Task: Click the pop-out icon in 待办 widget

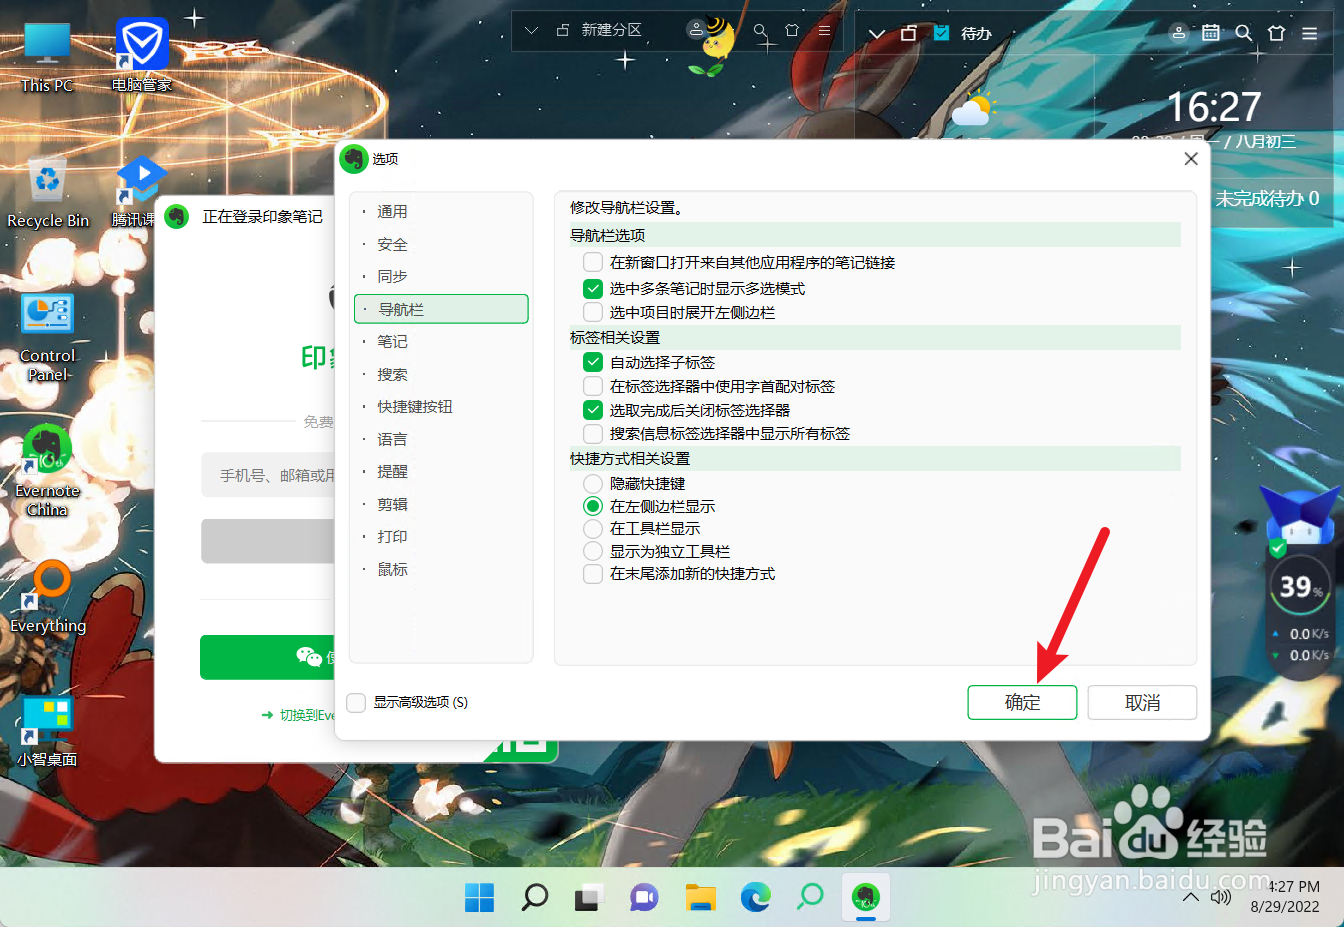Action: tap(908, 33)
